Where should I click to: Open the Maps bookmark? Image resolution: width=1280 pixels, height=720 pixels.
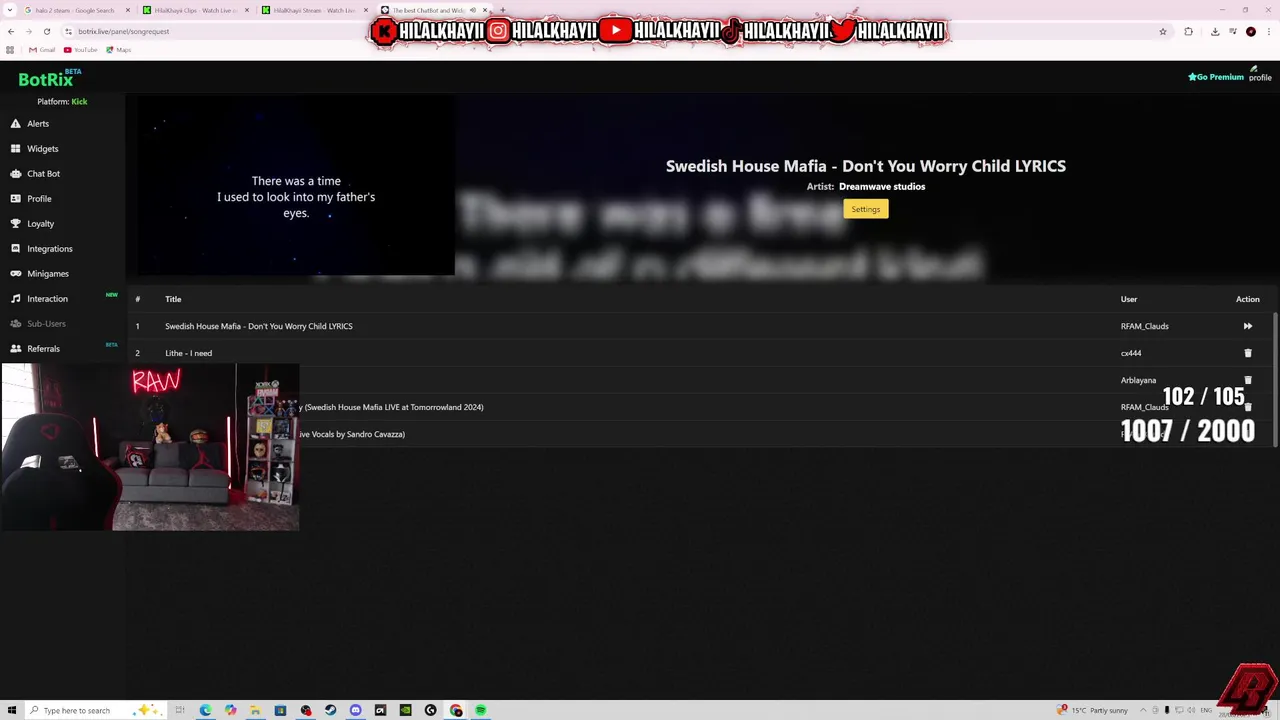(118, 50)
